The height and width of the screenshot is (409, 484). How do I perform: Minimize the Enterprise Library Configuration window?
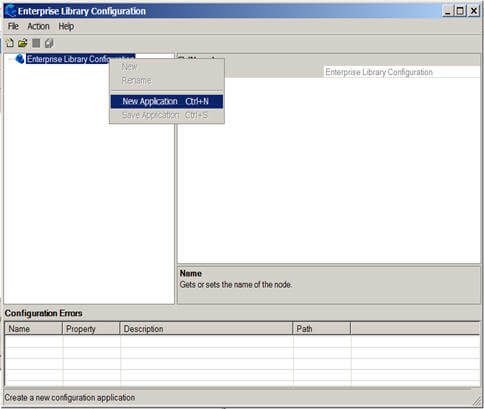(448, 11)
